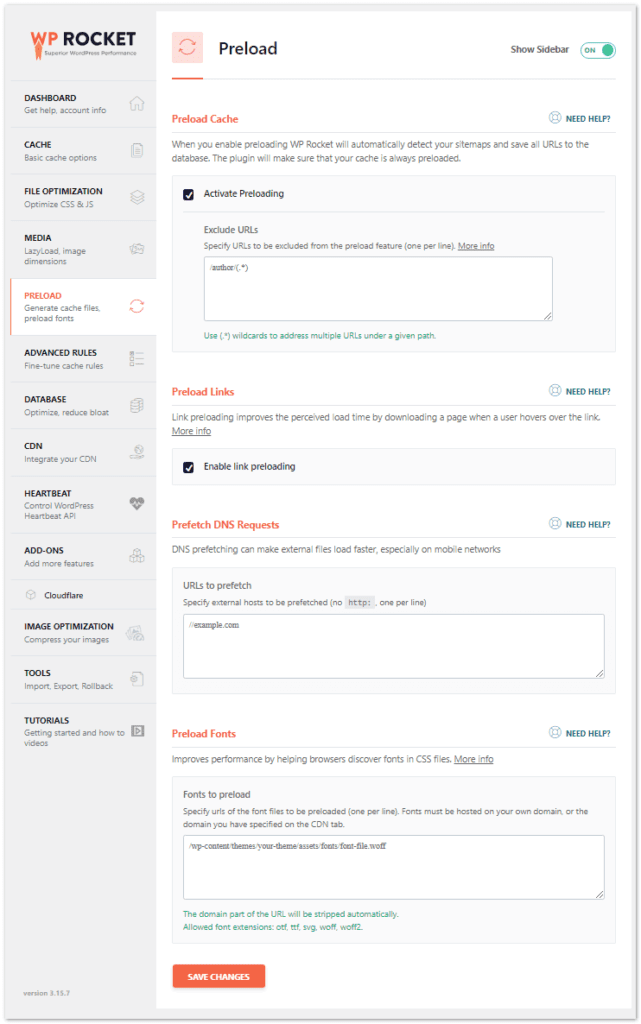Open the Cache settings tab
The height and width of the screenshot is (1024, 641).
pyautogui.click(x=84, y=151)
